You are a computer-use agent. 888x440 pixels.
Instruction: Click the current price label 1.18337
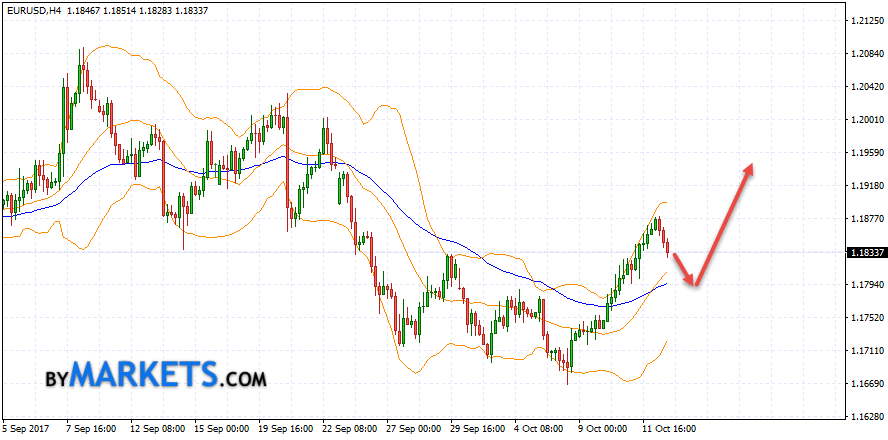[x=862, y=252]
